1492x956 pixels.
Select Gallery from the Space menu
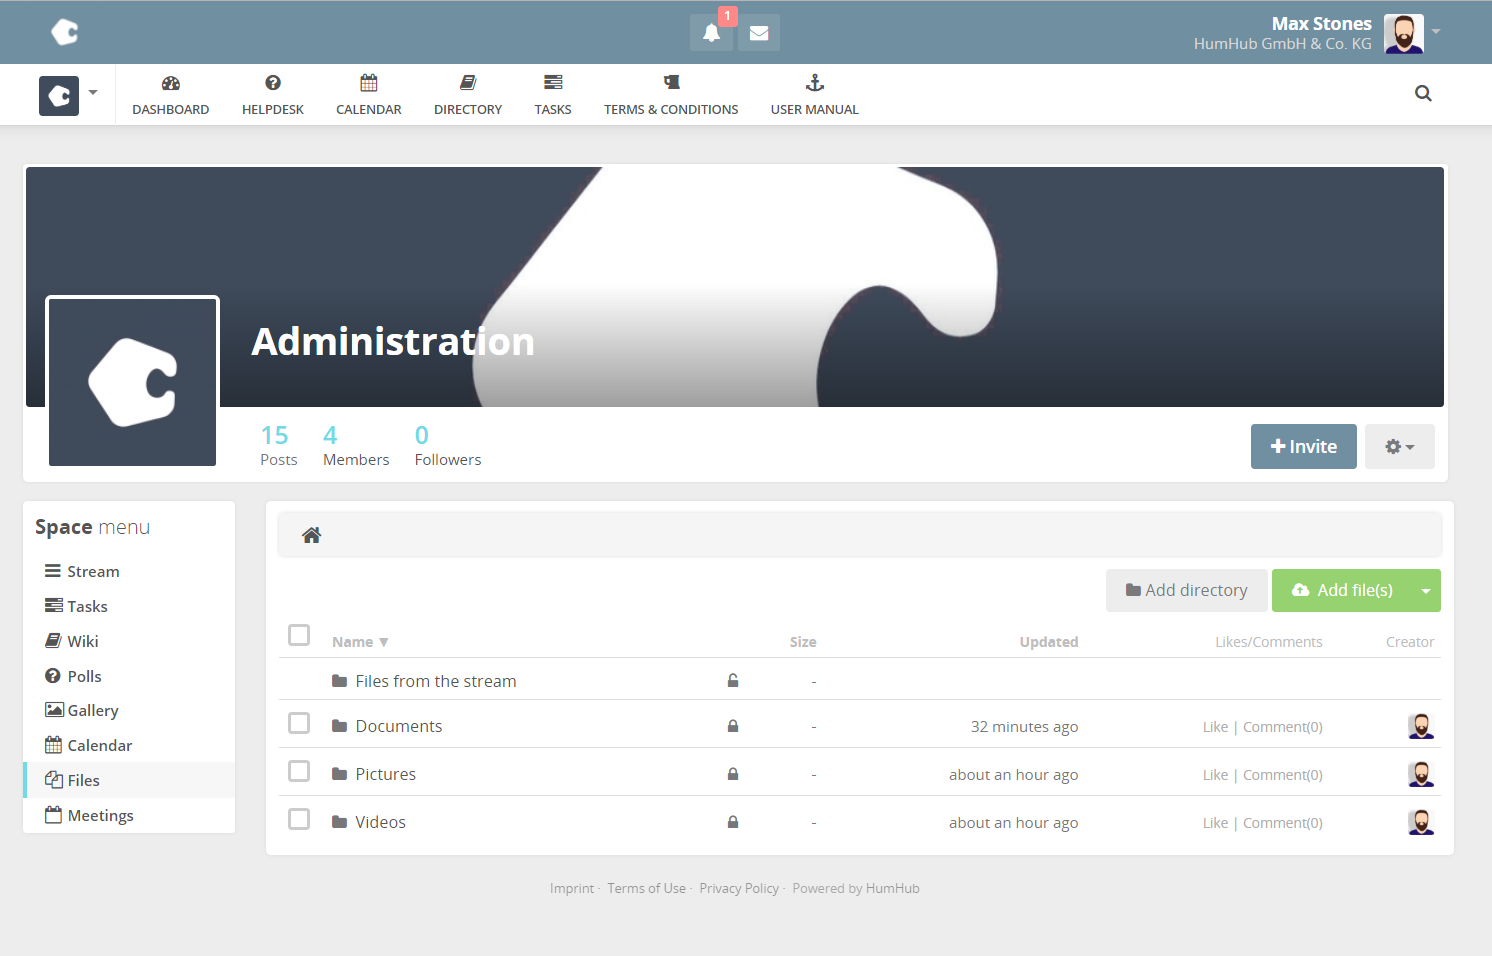pos(92,710)
